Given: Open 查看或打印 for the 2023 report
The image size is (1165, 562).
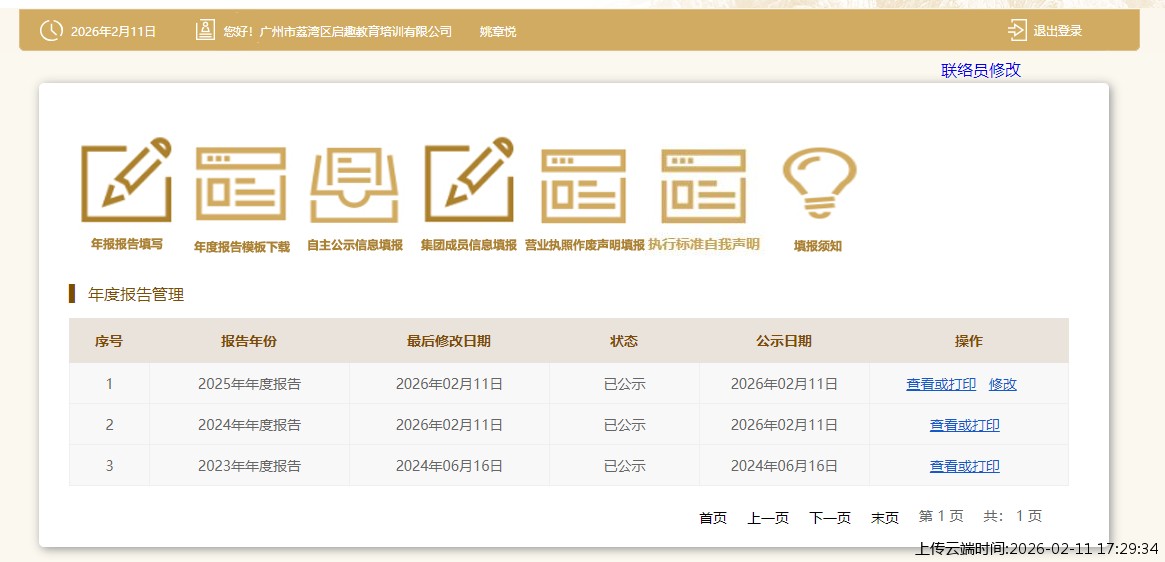Looking at the screenshot, I should pos(964,466).
